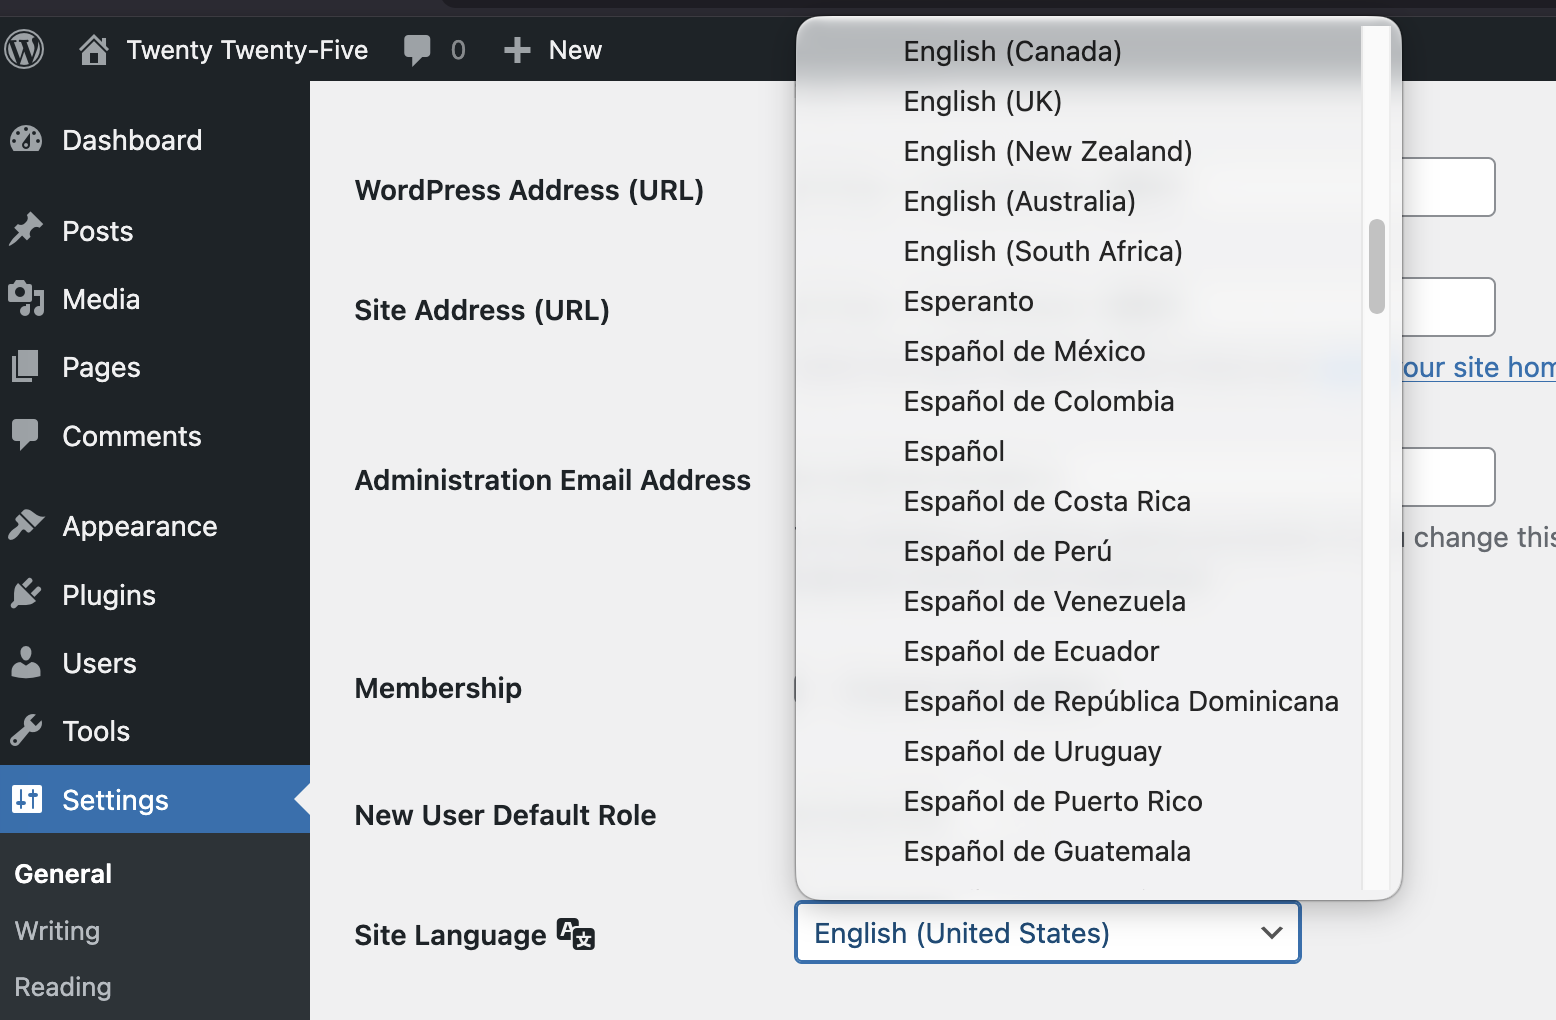Click the comments bubble icon showing 0
The image size is (1556, 1020).
pyautogui.click(x=419, y=49)
